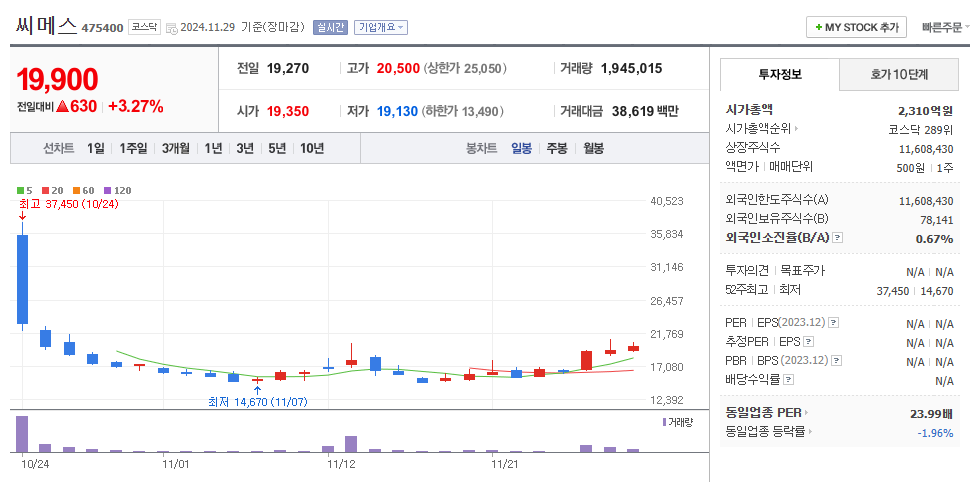Click the 고가 value 20,500
The width and height of the screenshot is (978, 482).
point(398,69)
